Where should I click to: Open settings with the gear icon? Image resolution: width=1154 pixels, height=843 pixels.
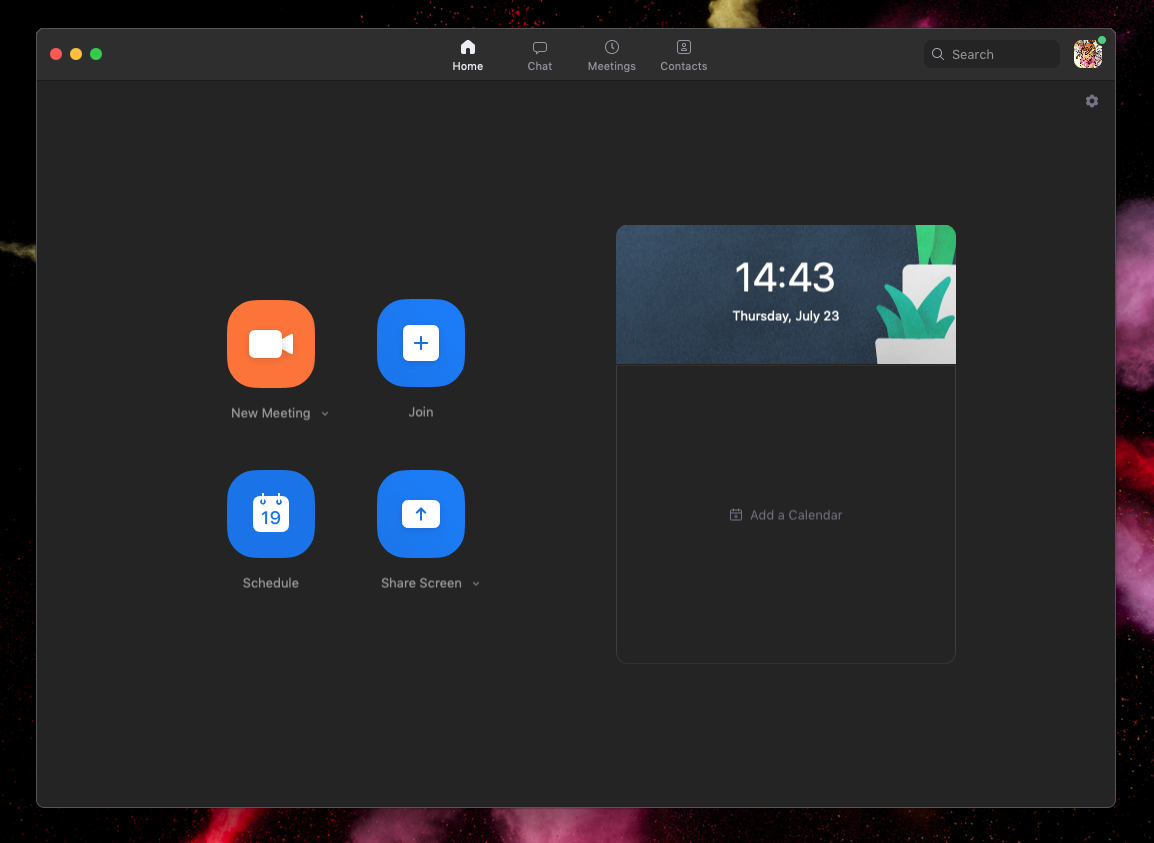(x=1092, y=101)
